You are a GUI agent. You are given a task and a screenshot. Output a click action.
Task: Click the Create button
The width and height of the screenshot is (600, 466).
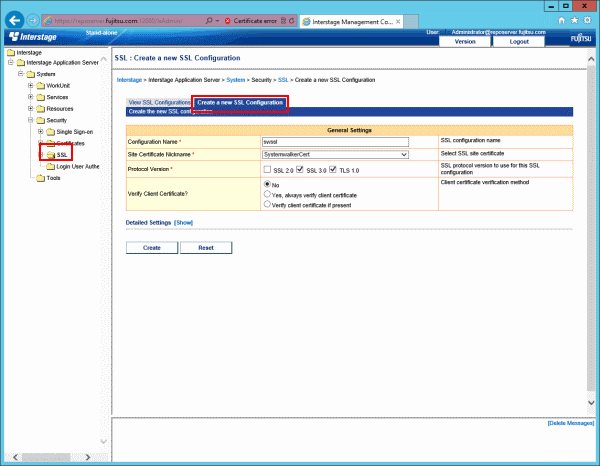(x=152, y=248)
